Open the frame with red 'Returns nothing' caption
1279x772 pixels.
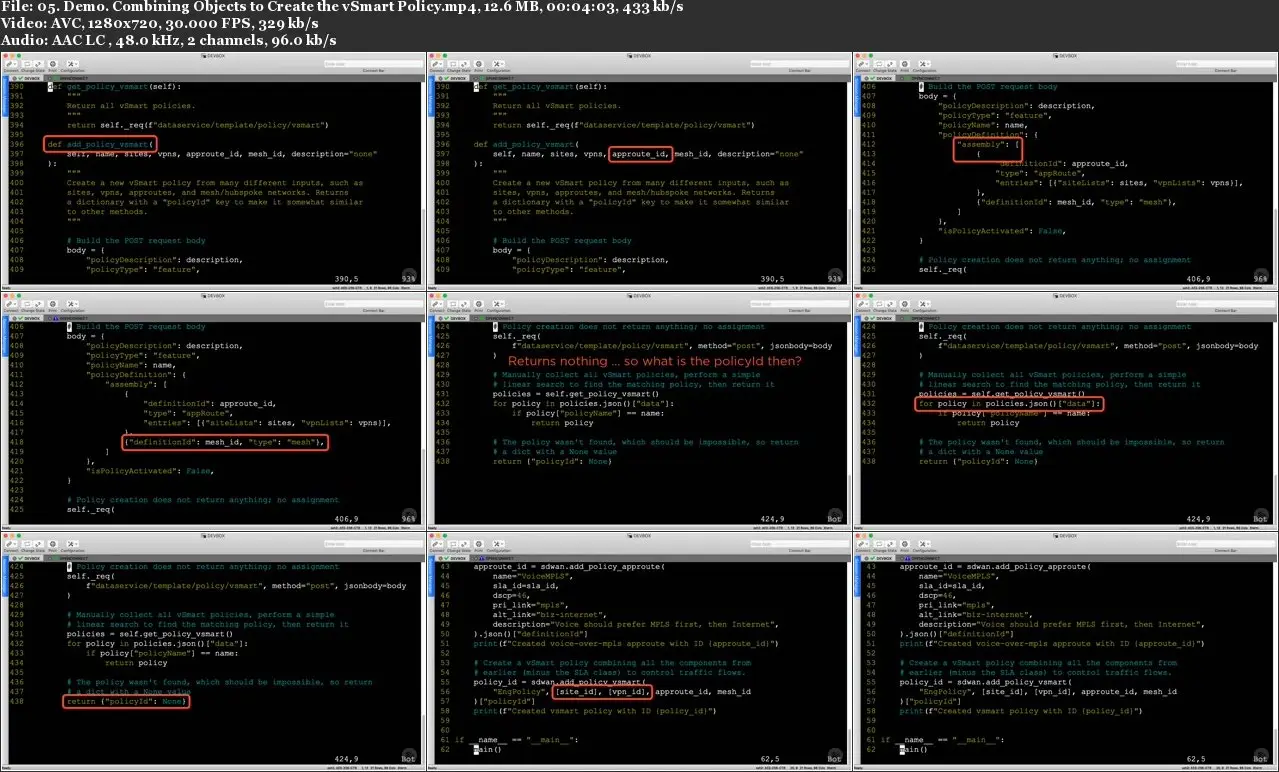639,410
